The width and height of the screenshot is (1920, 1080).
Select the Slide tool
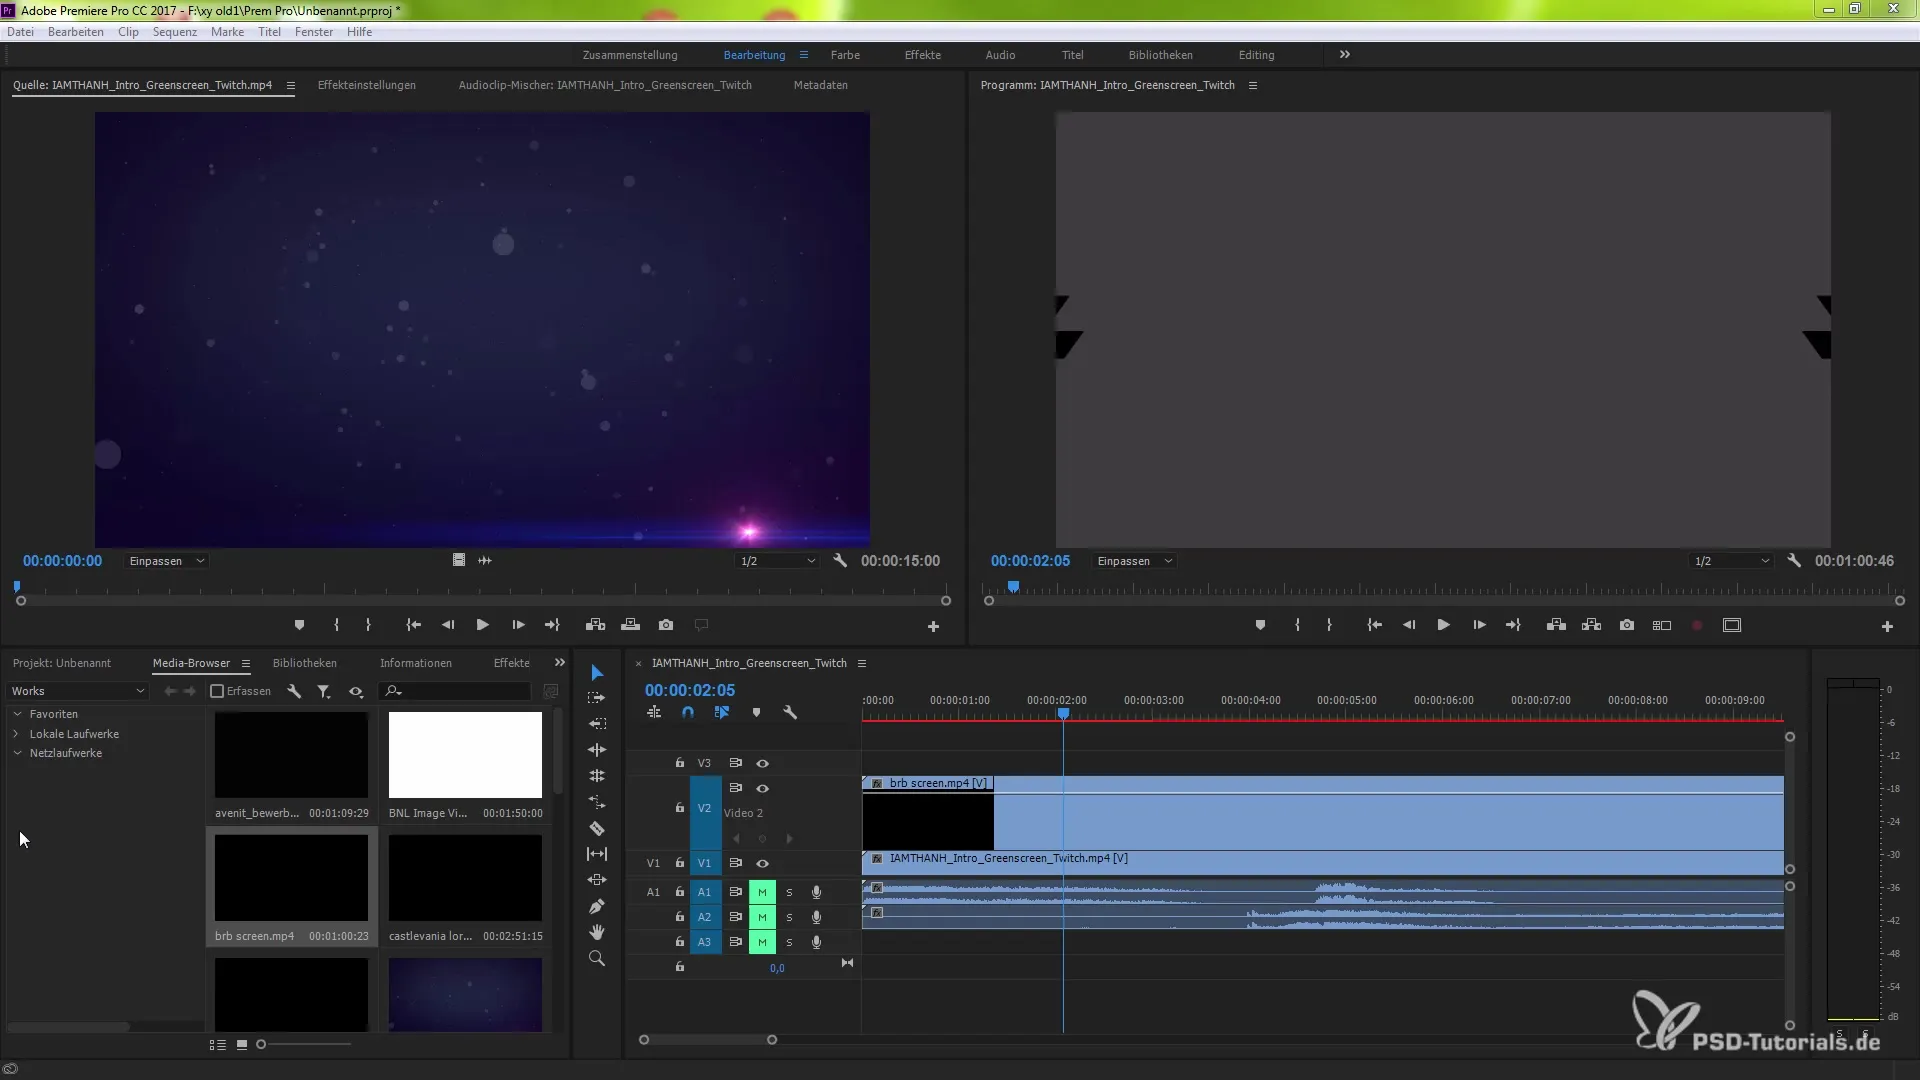(597, 880)
